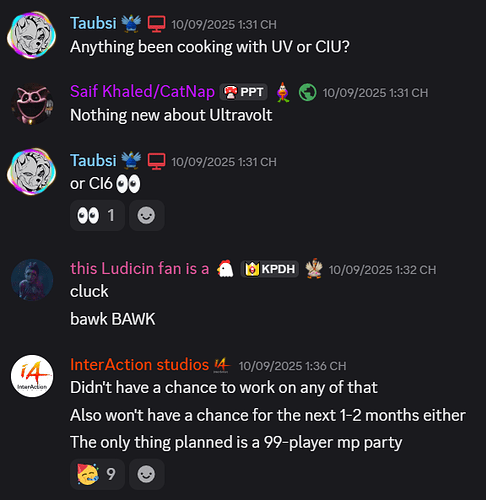Click the colorful chicken role icon next to the PPT badge
The height and width of the screenshot is (500, 486).
283,92
